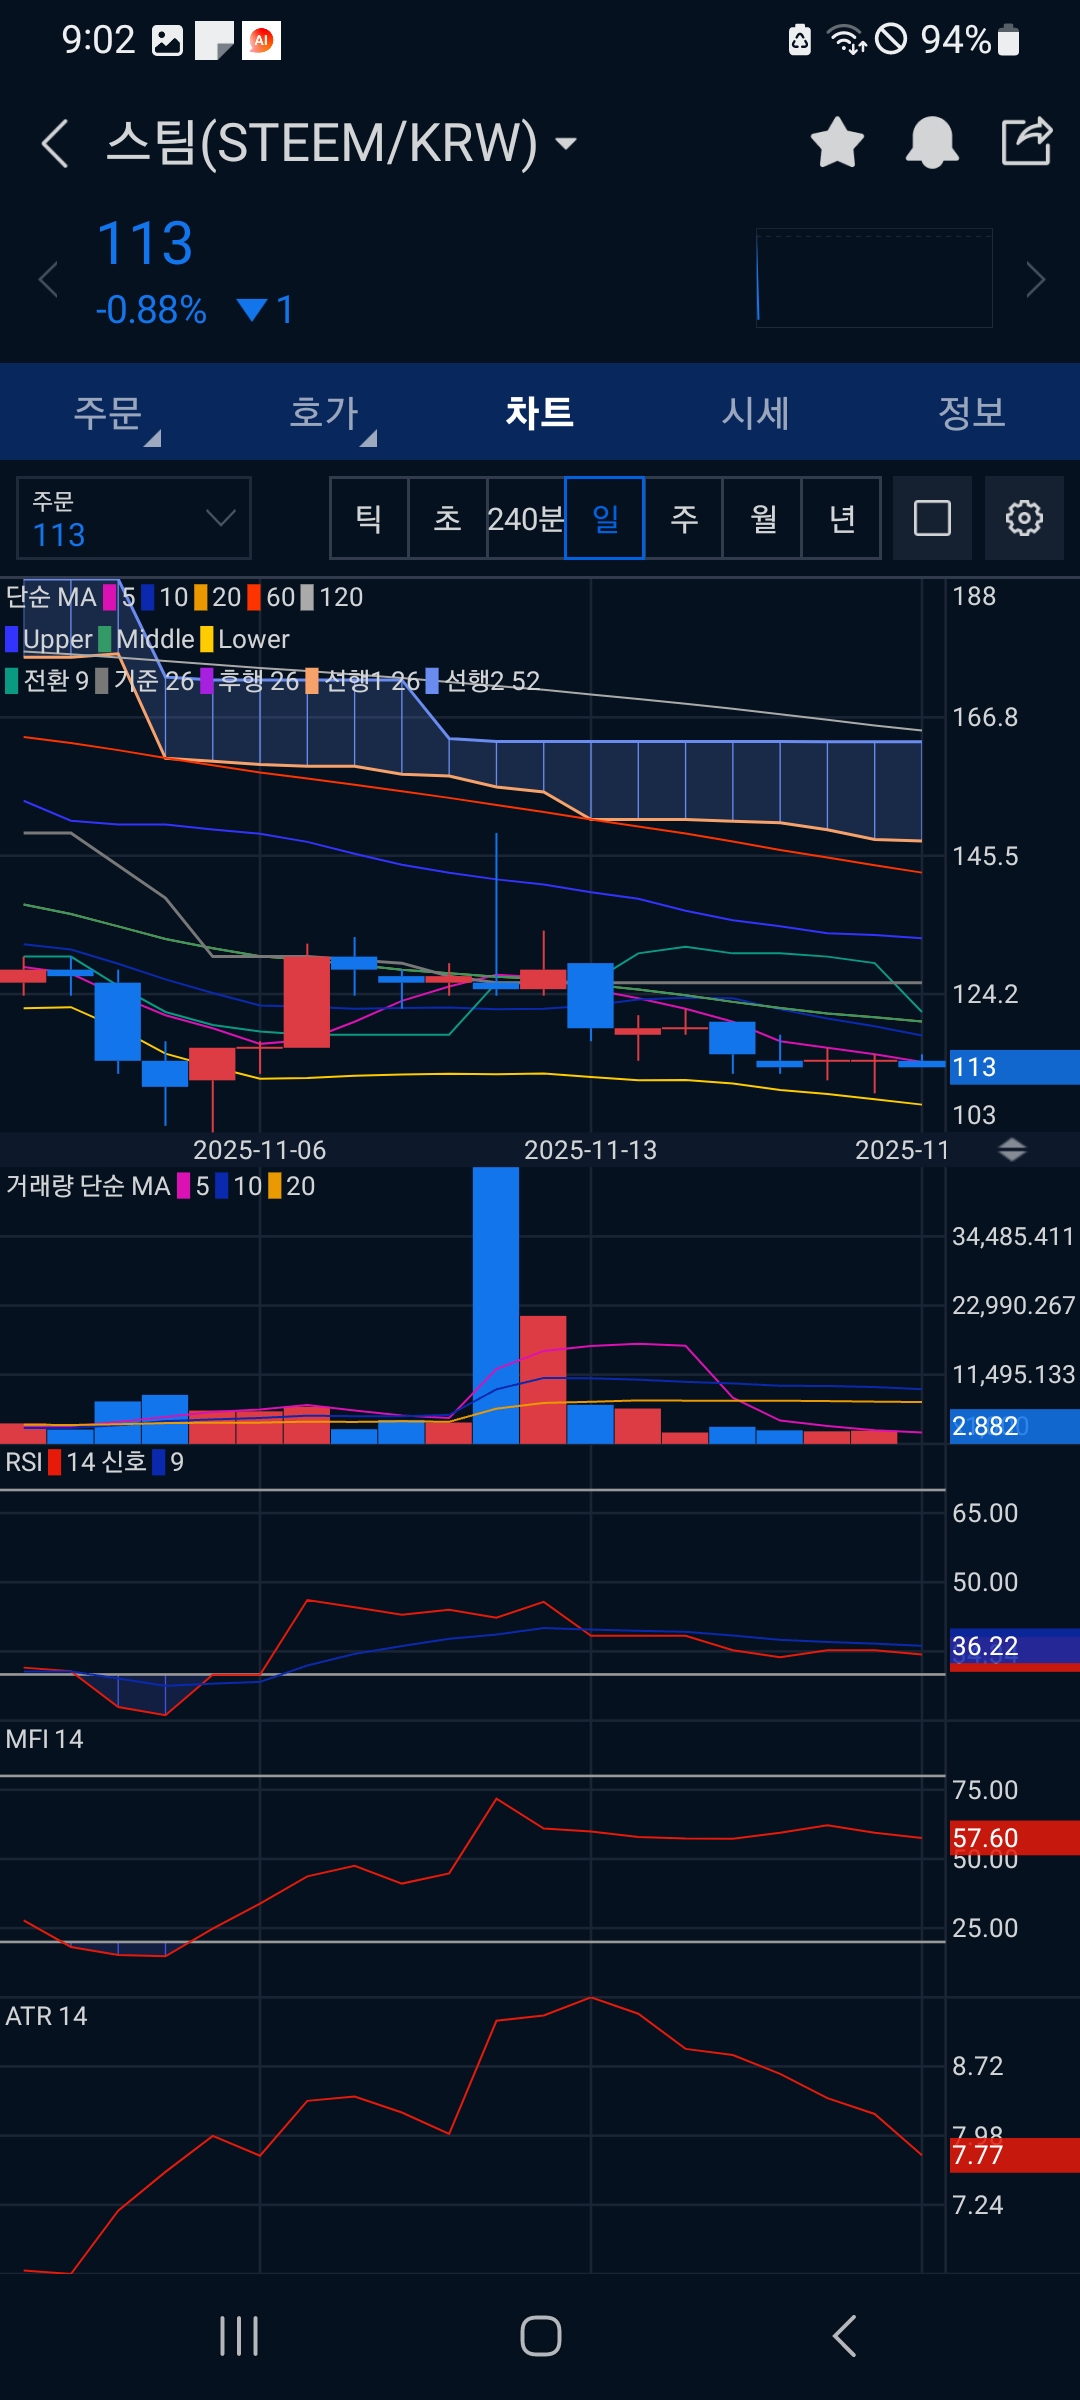
Task: Open chart settings gear icon
Action: click(1024, 518)
